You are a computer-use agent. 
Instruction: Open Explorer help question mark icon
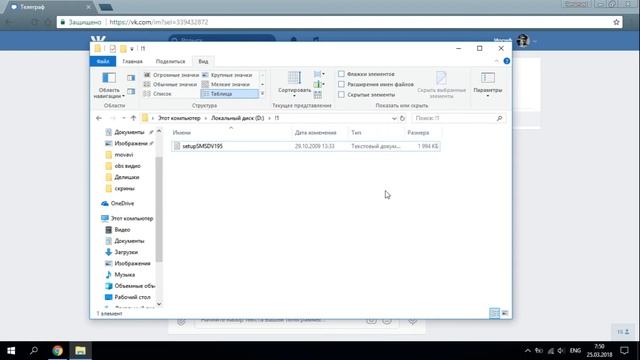click(x=507, y=61)
